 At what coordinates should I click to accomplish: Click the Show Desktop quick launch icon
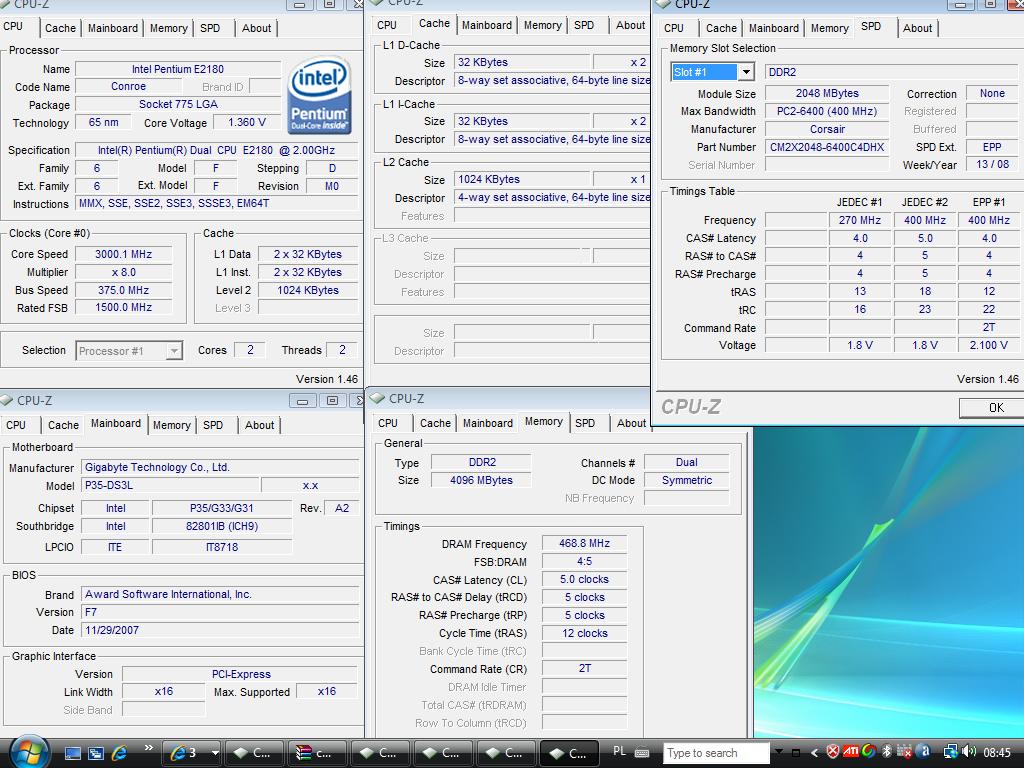(x=72, y=753)
